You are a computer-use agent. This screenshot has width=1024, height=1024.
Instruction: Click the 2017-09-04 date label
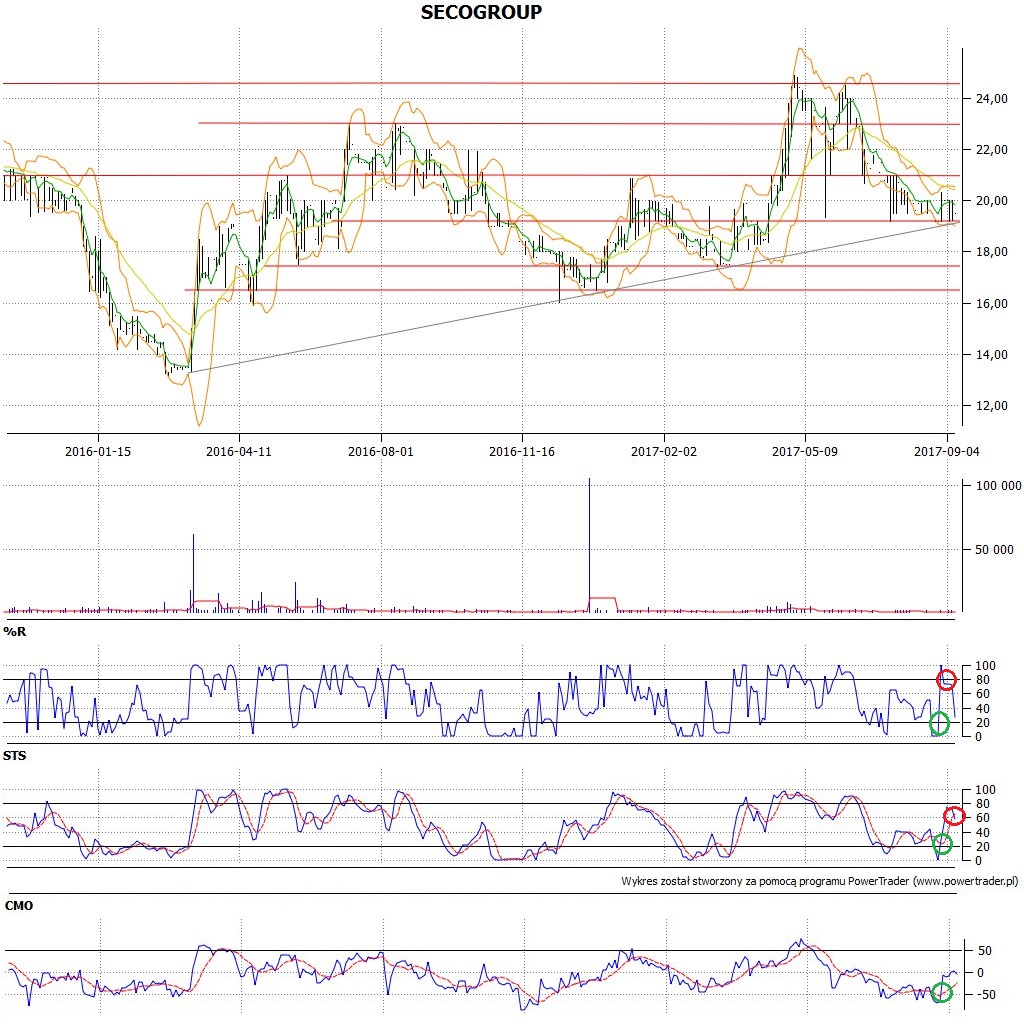pyautogui.click(x=946, y=451)
